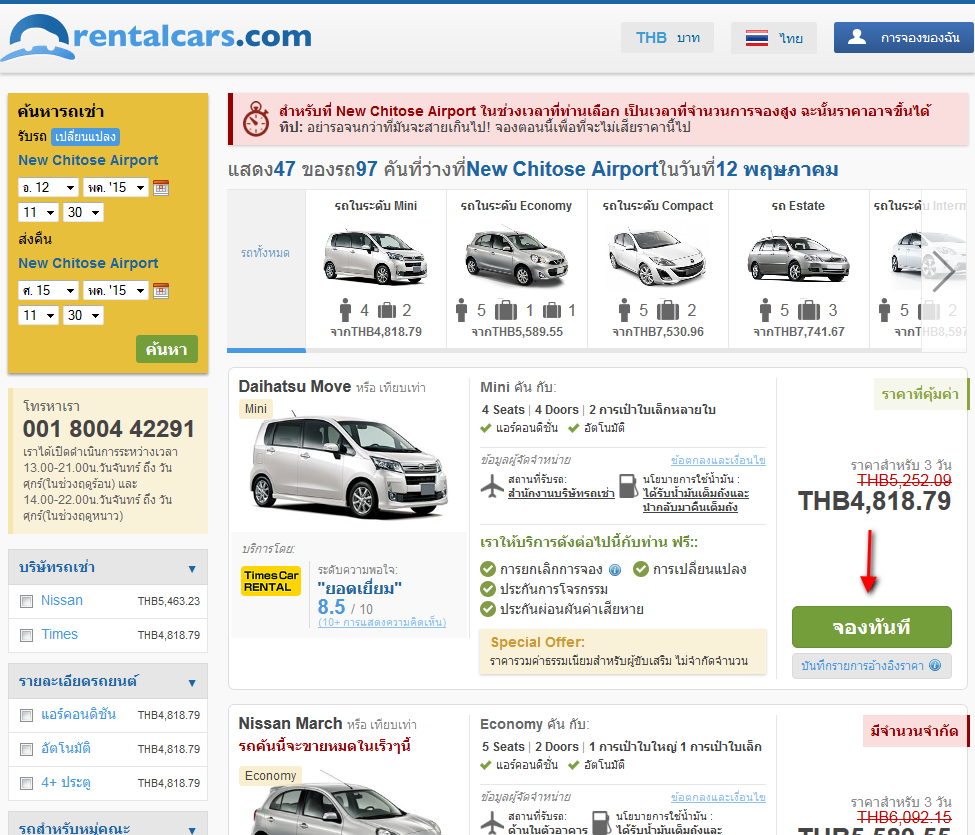Click the fuel pump icon in Daihatsu Move card
975x835 pixels.
[628, 486]
